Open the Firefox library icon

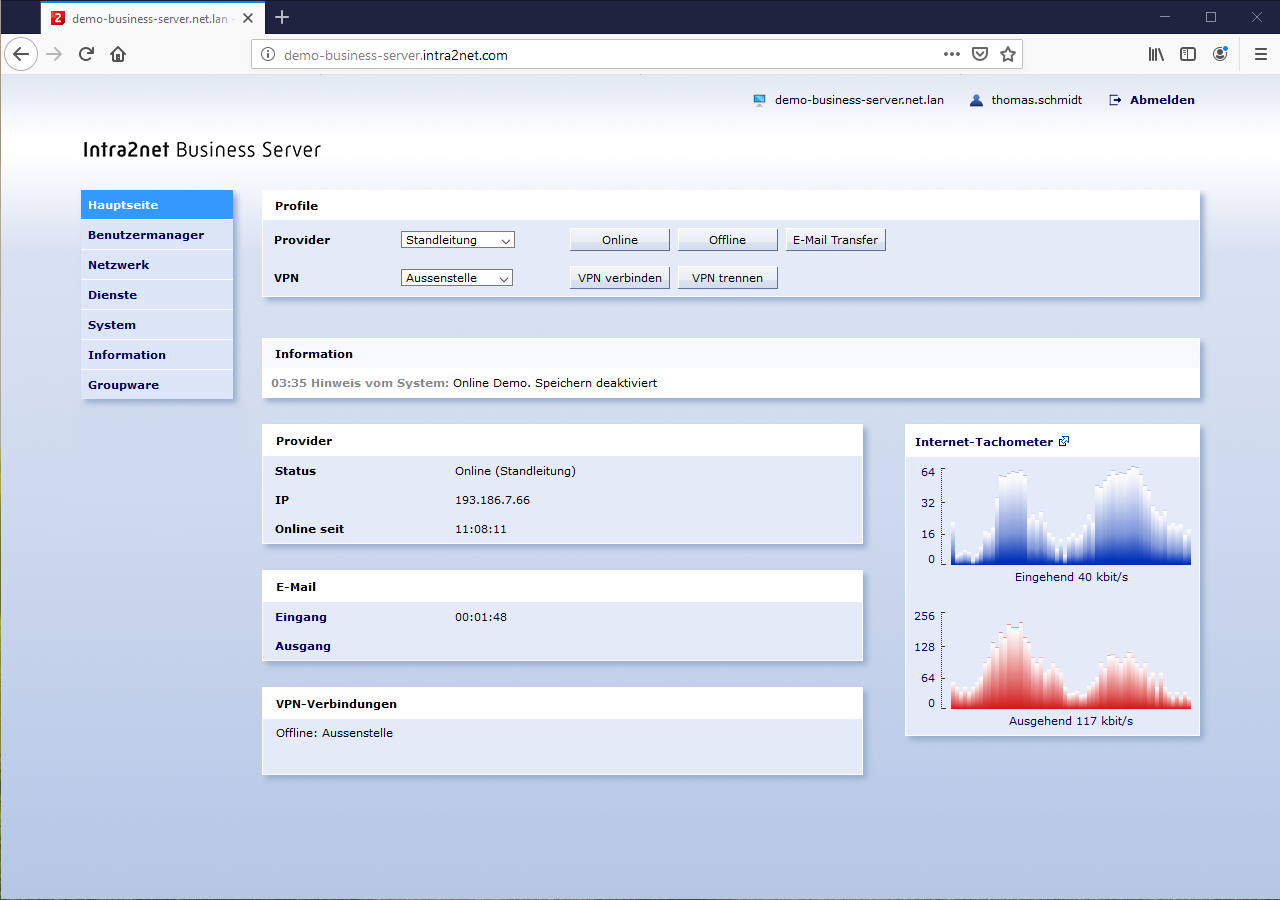pos(1156,54)
